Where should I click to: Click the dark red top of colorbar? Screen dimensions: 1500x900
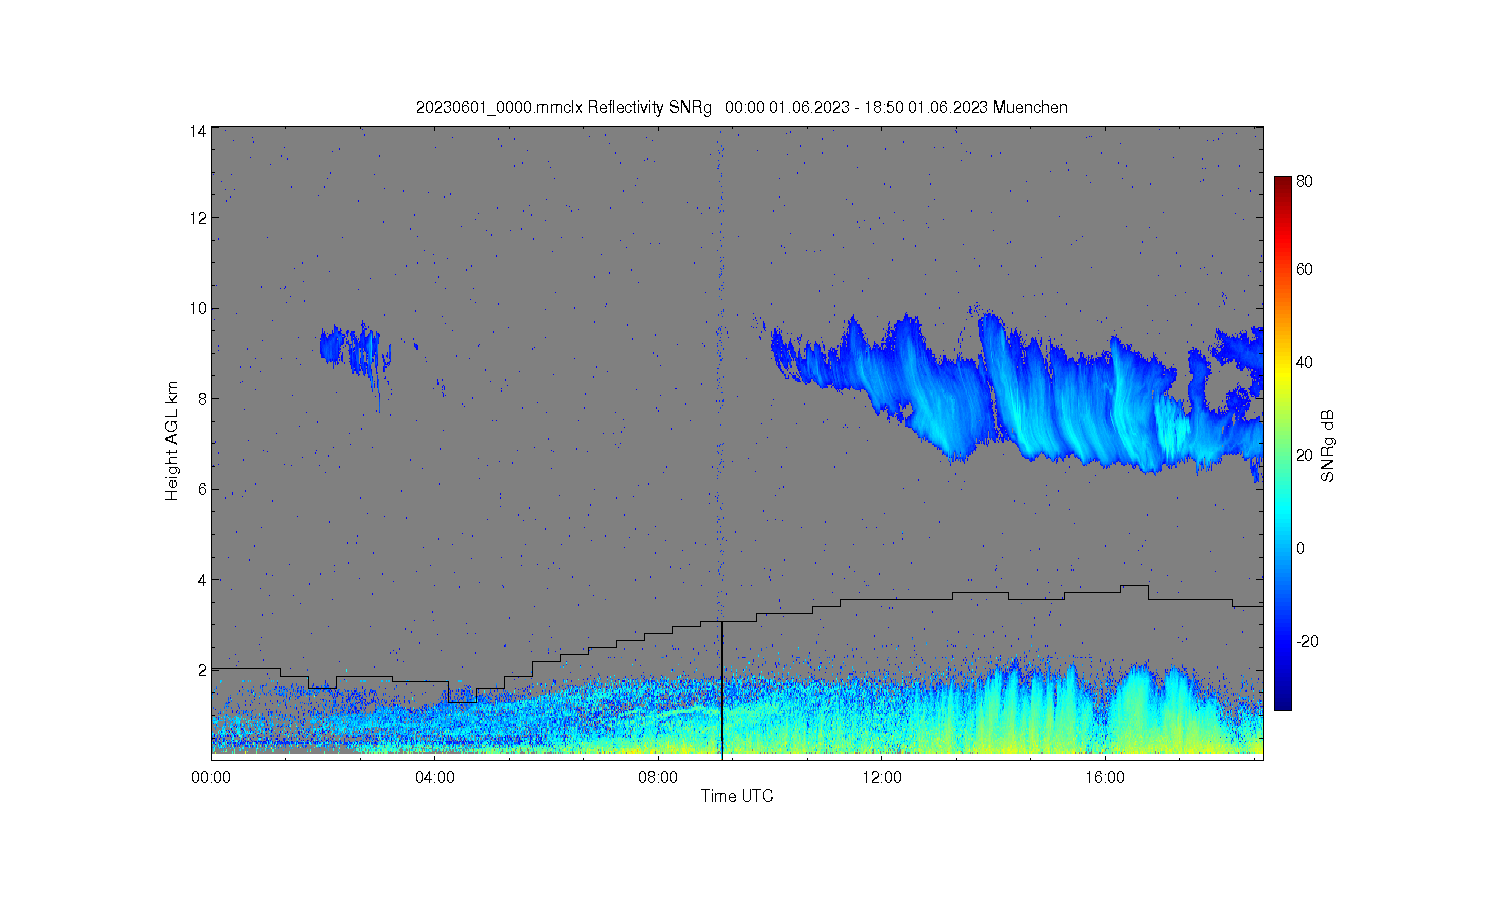click(x=1283, y=184)
